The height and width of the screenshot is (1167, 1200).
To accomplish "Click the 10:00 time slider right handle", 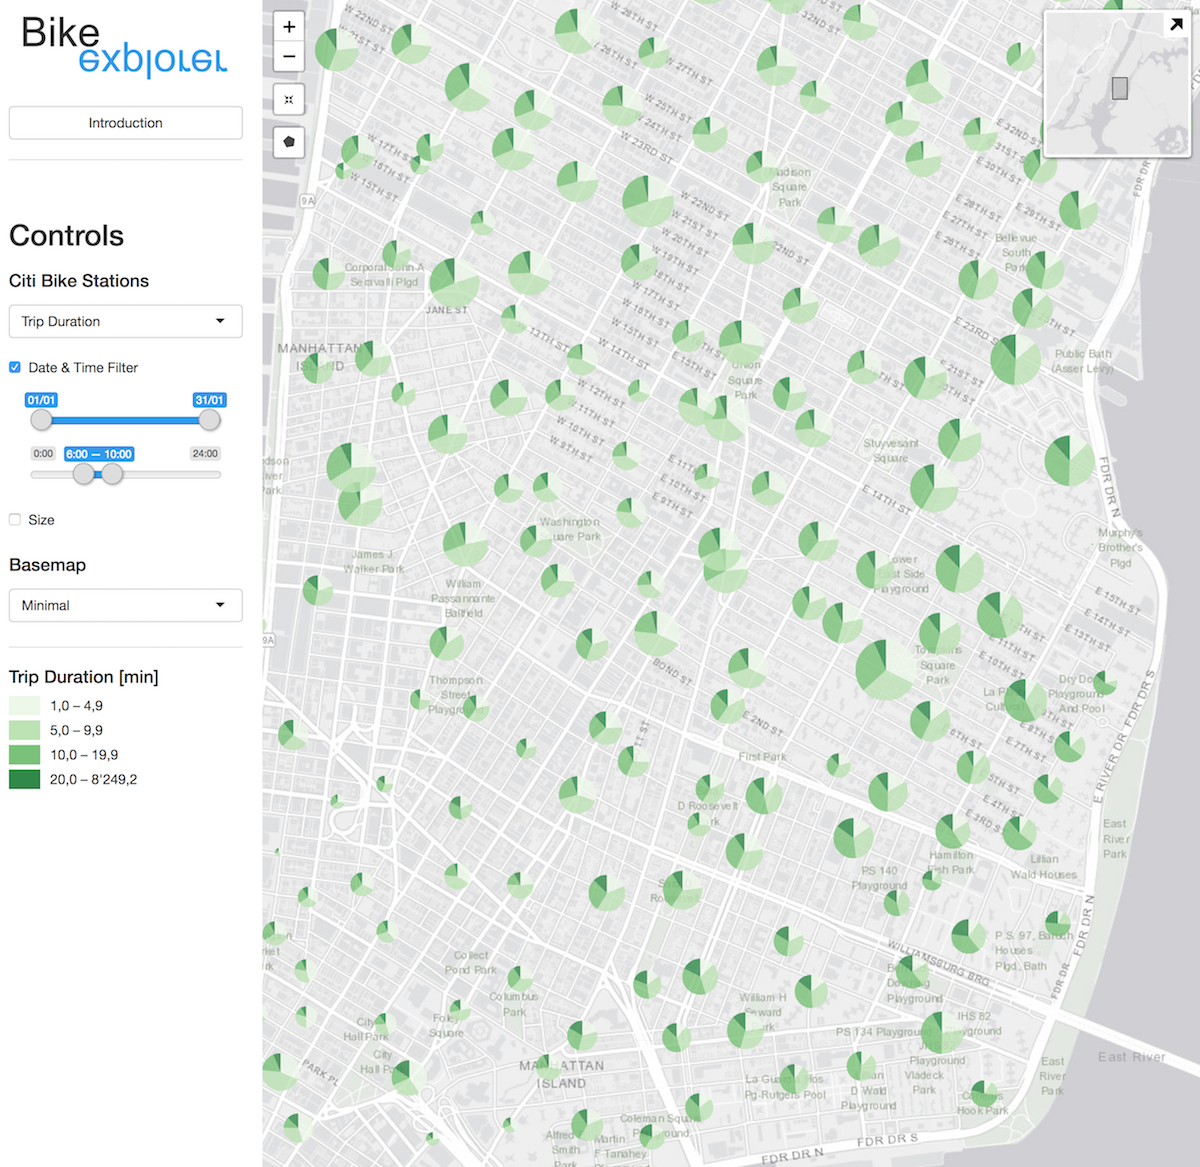I will (x=113, y=474).
